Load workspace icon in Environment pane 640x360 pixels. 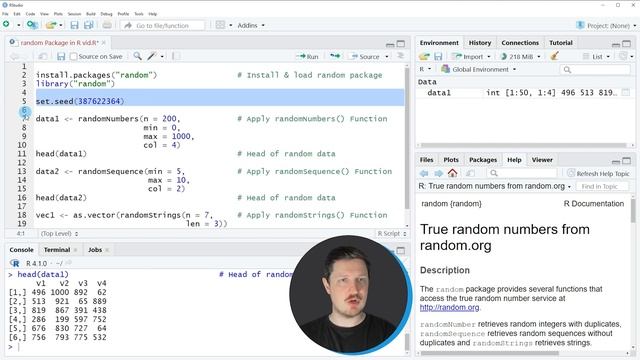coord(424,56)
